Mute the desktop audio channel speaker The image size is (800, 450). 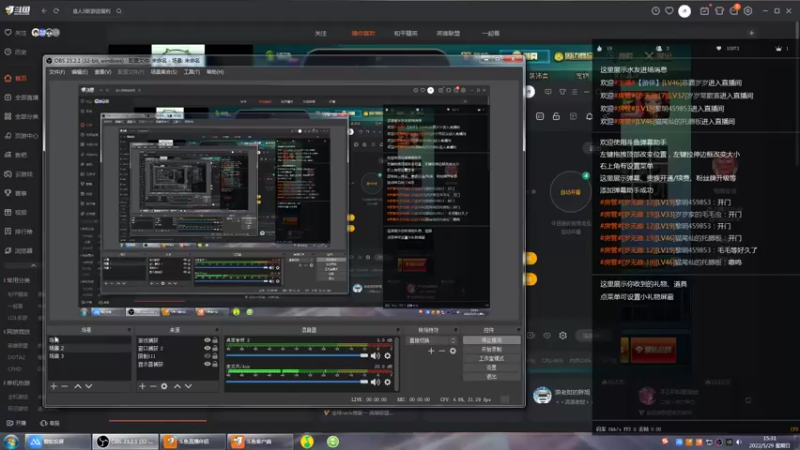tap(376, 356)
